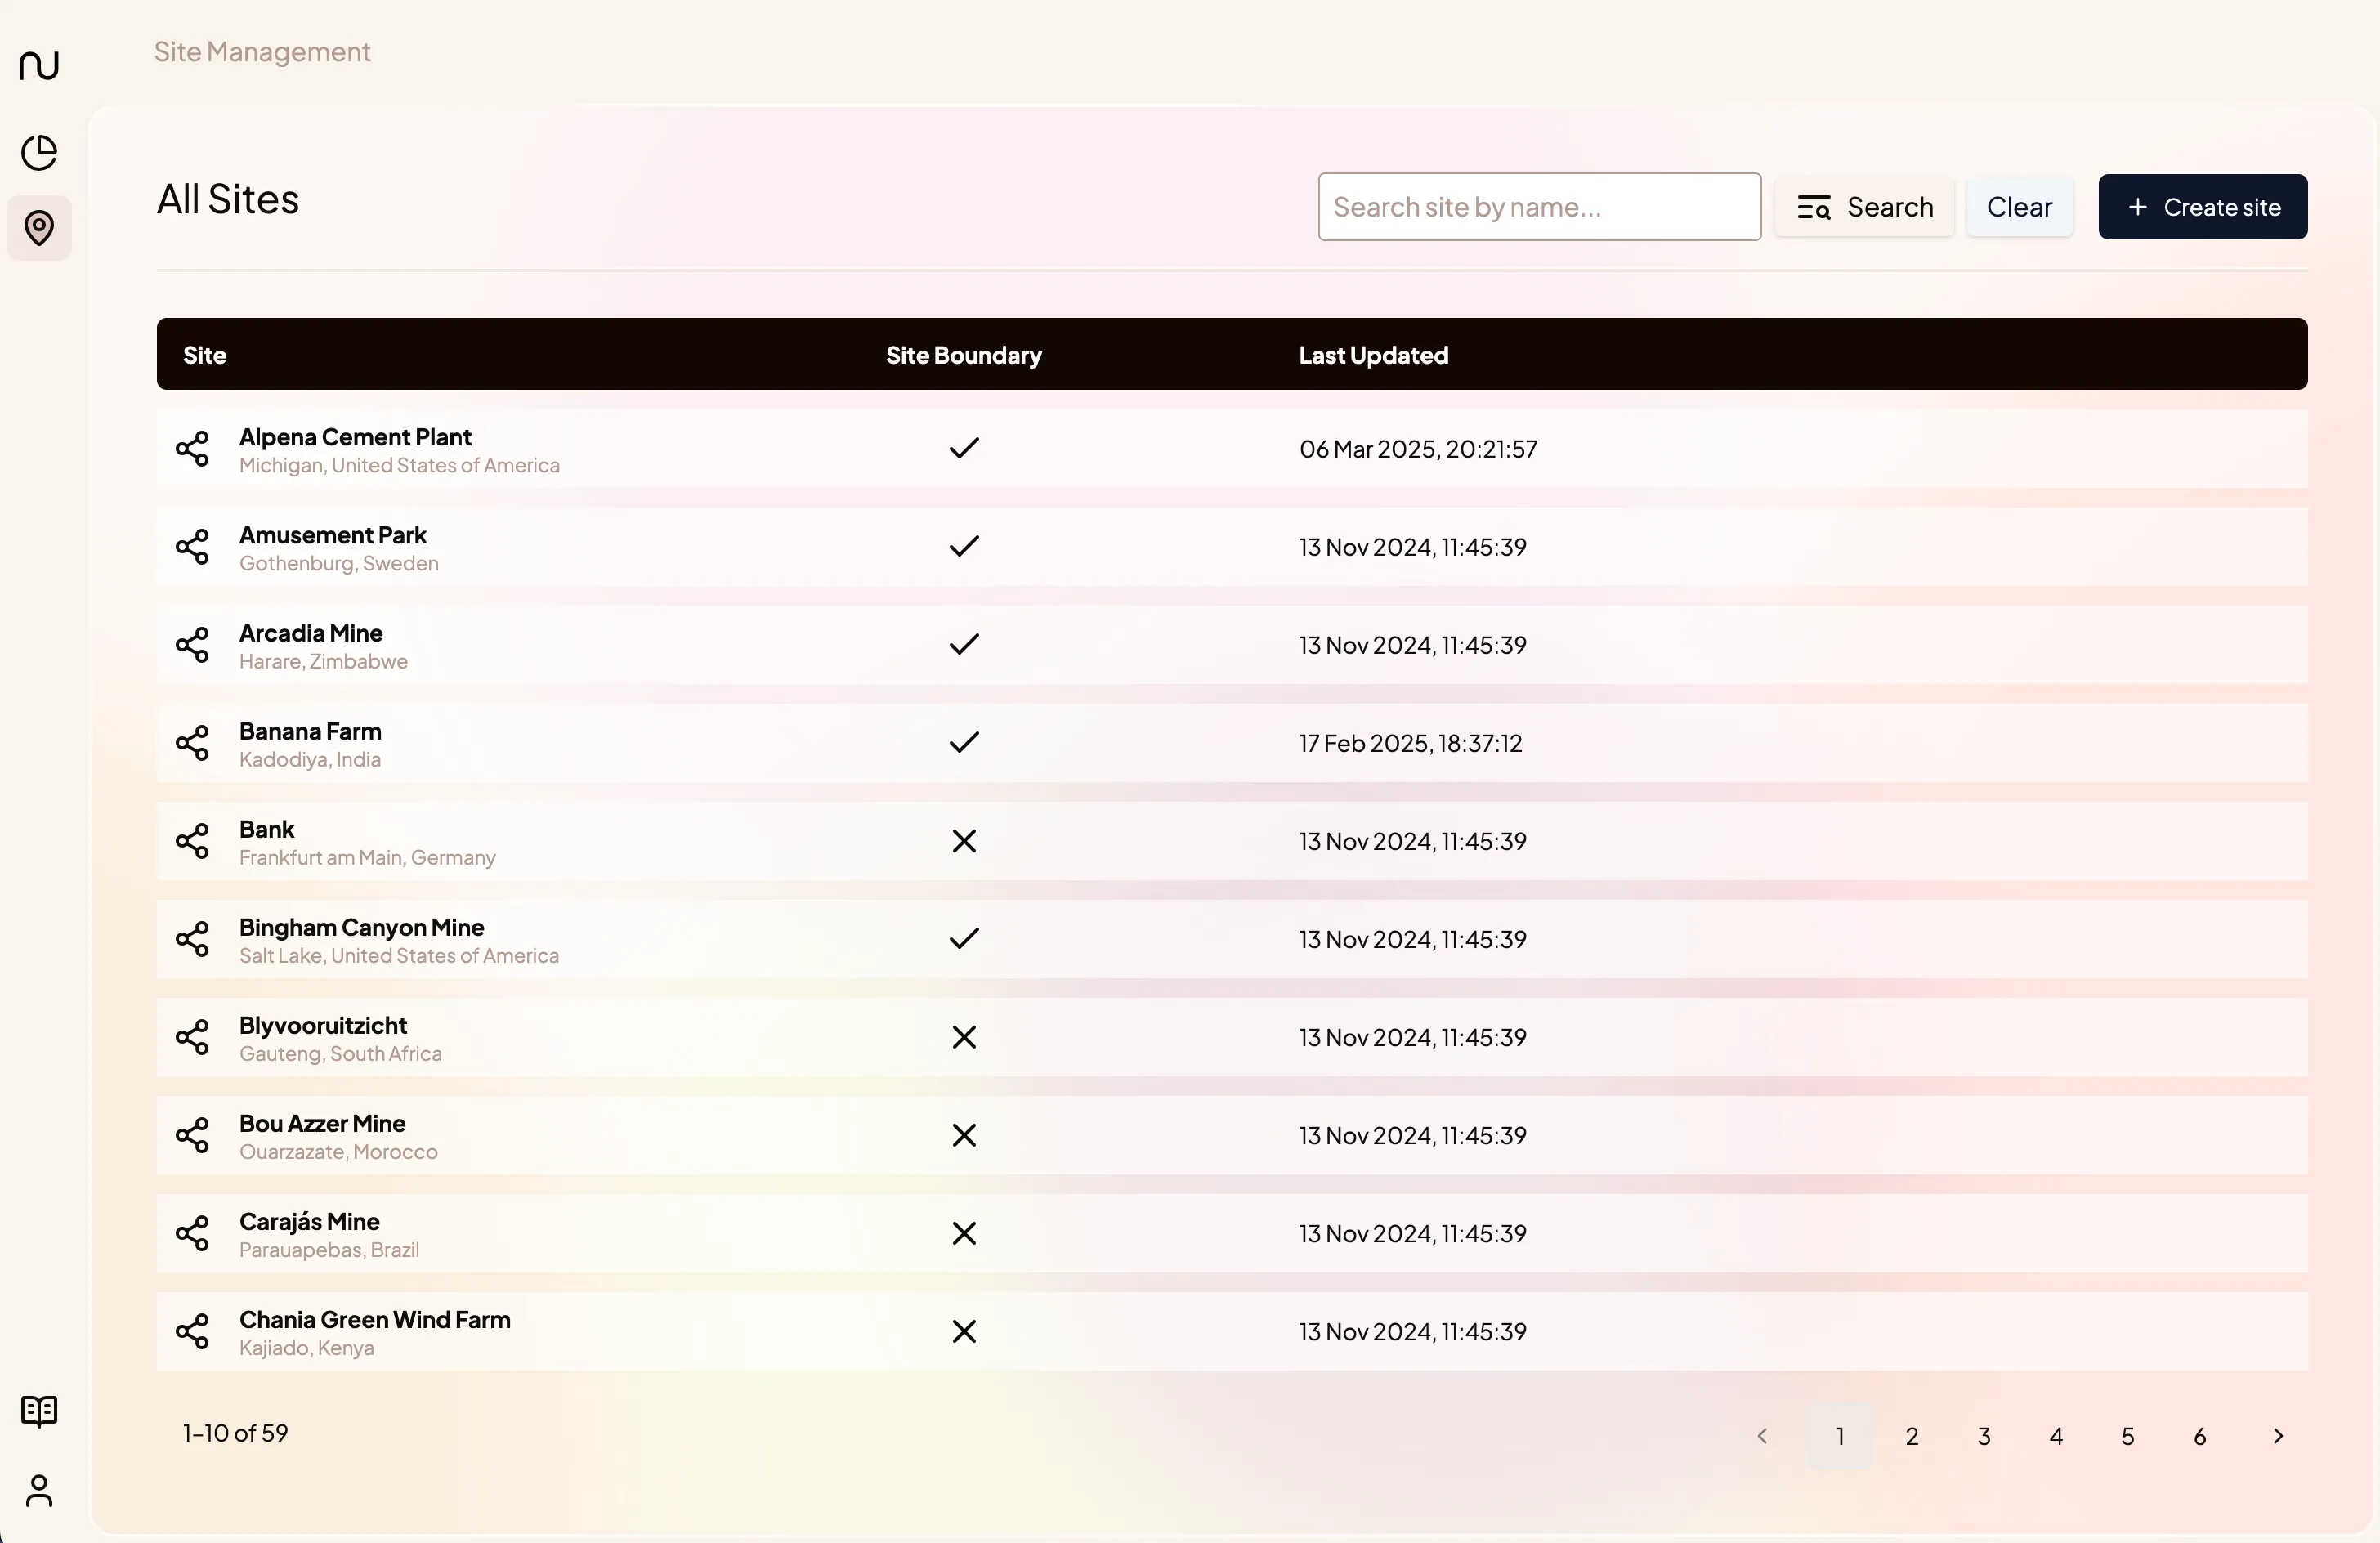Go to next page with right chevron
Image resolution: width=2380 pixels, height=1543 pixels.
point(2278,1436)
